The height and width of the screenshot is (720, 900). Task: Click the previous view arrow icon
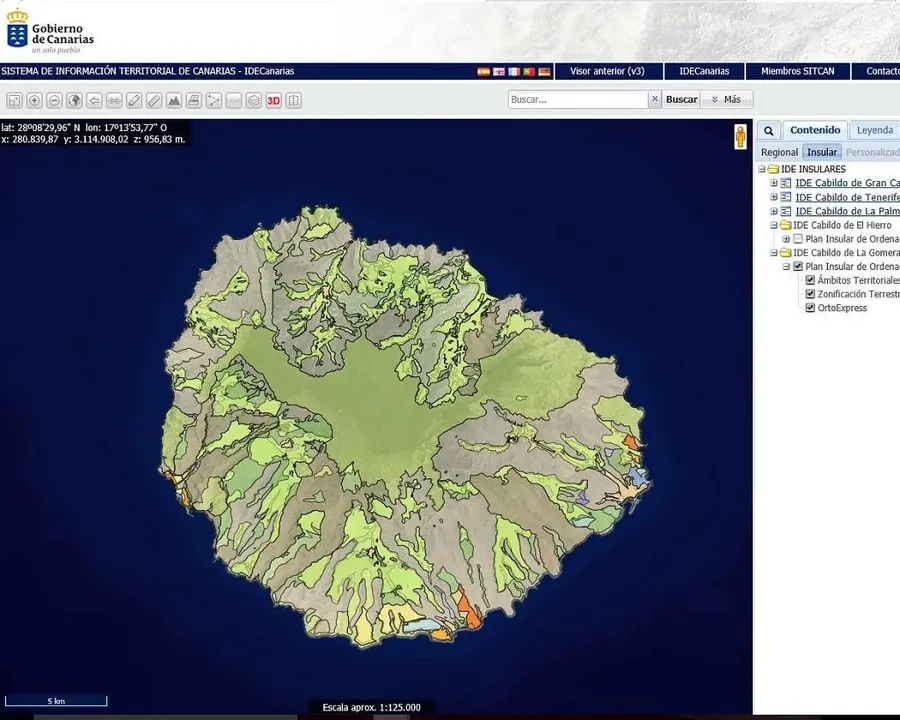(x=94, y=100)
